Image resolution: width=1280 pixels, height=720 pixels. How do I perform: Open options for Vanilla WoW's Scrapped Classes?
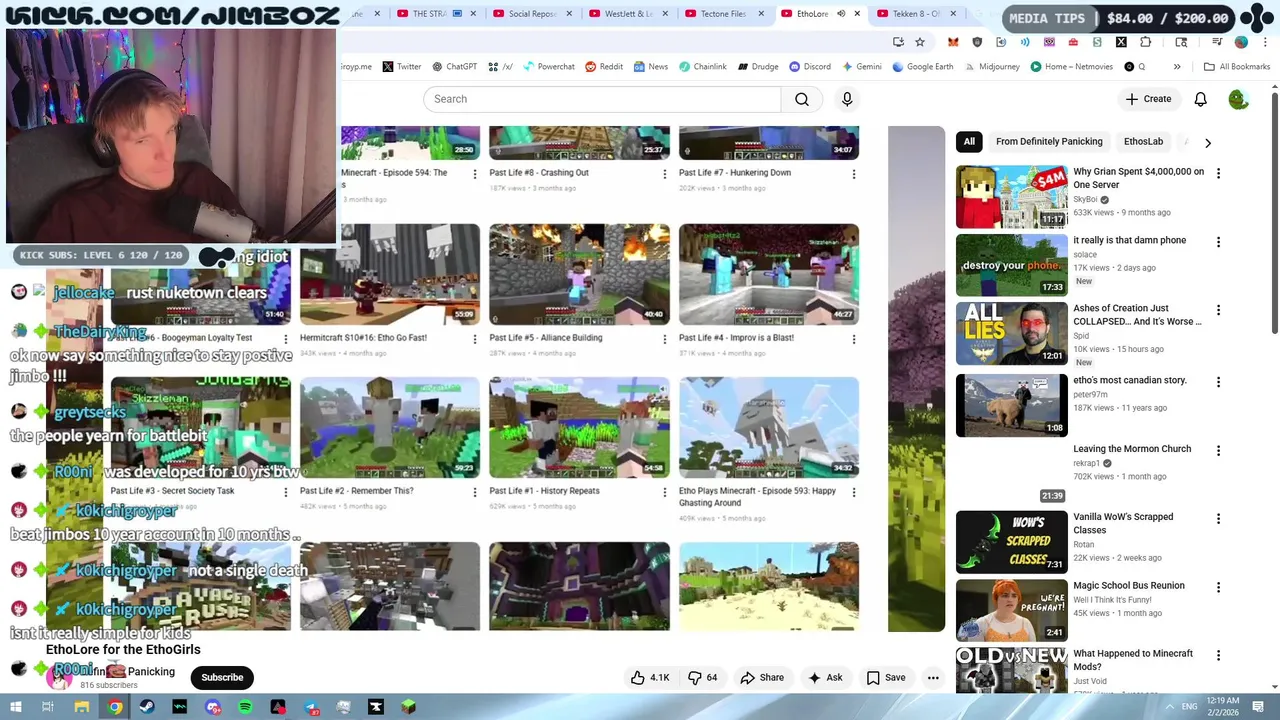tap(1218, 519)
